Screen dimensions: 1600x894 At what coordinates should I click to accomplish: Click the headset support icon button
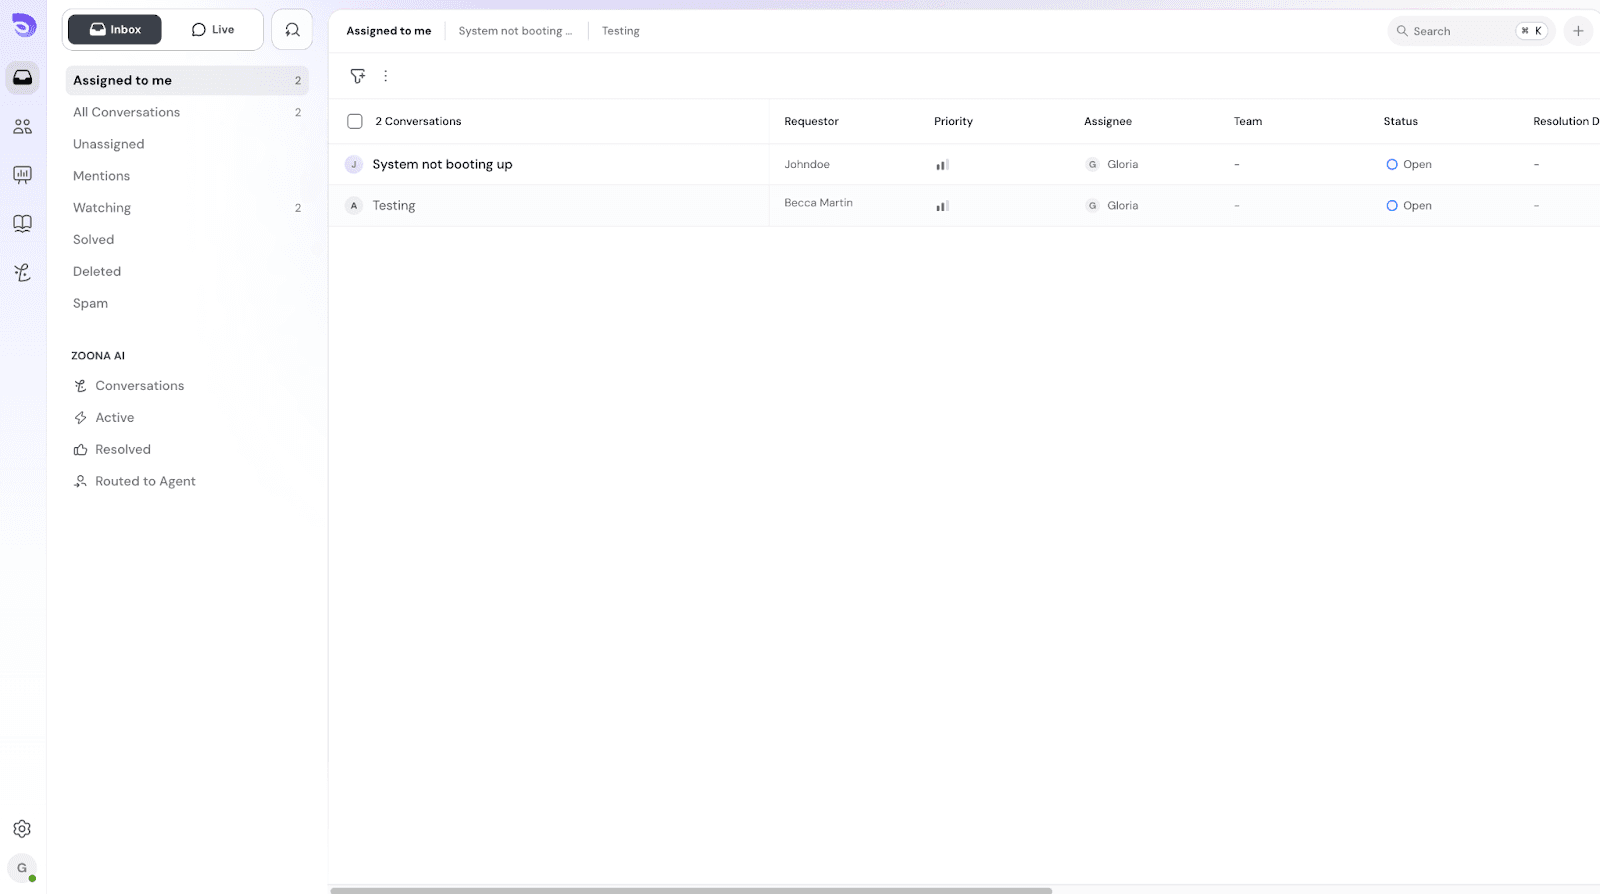pos(292,30)
